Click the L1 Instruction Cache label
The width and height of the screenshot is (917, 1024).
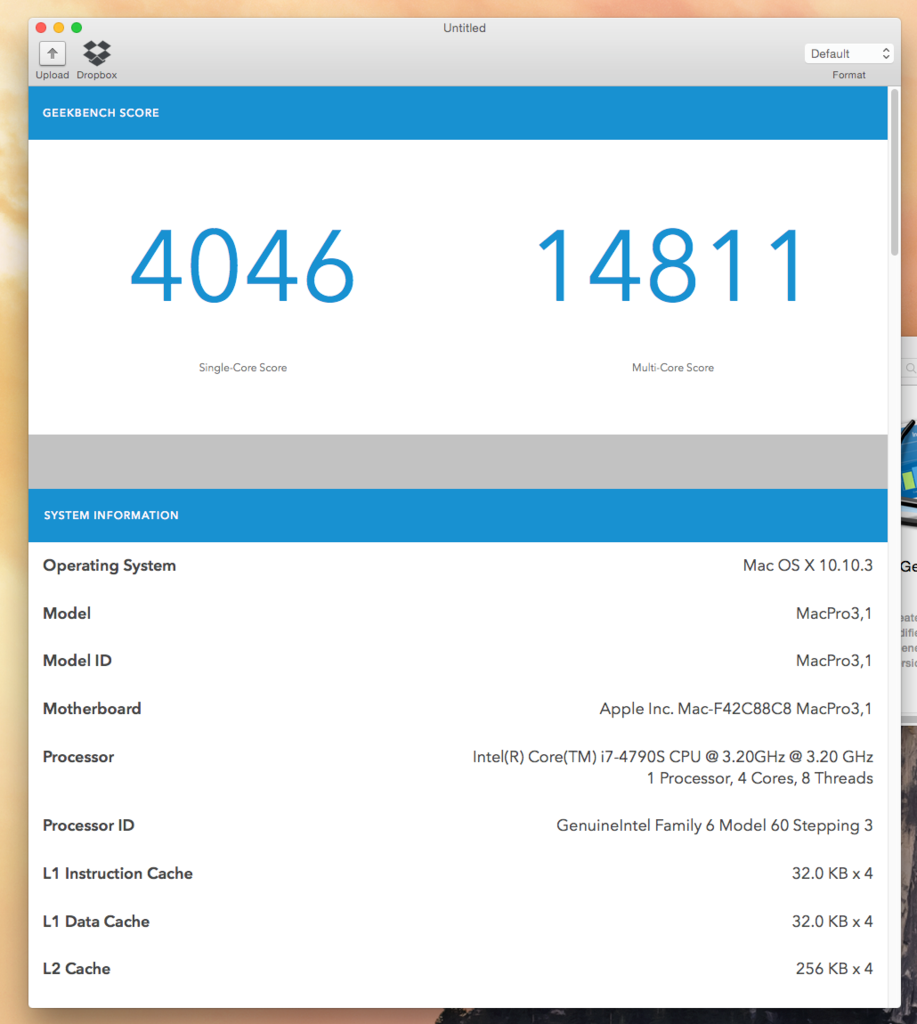pos(118,874)
